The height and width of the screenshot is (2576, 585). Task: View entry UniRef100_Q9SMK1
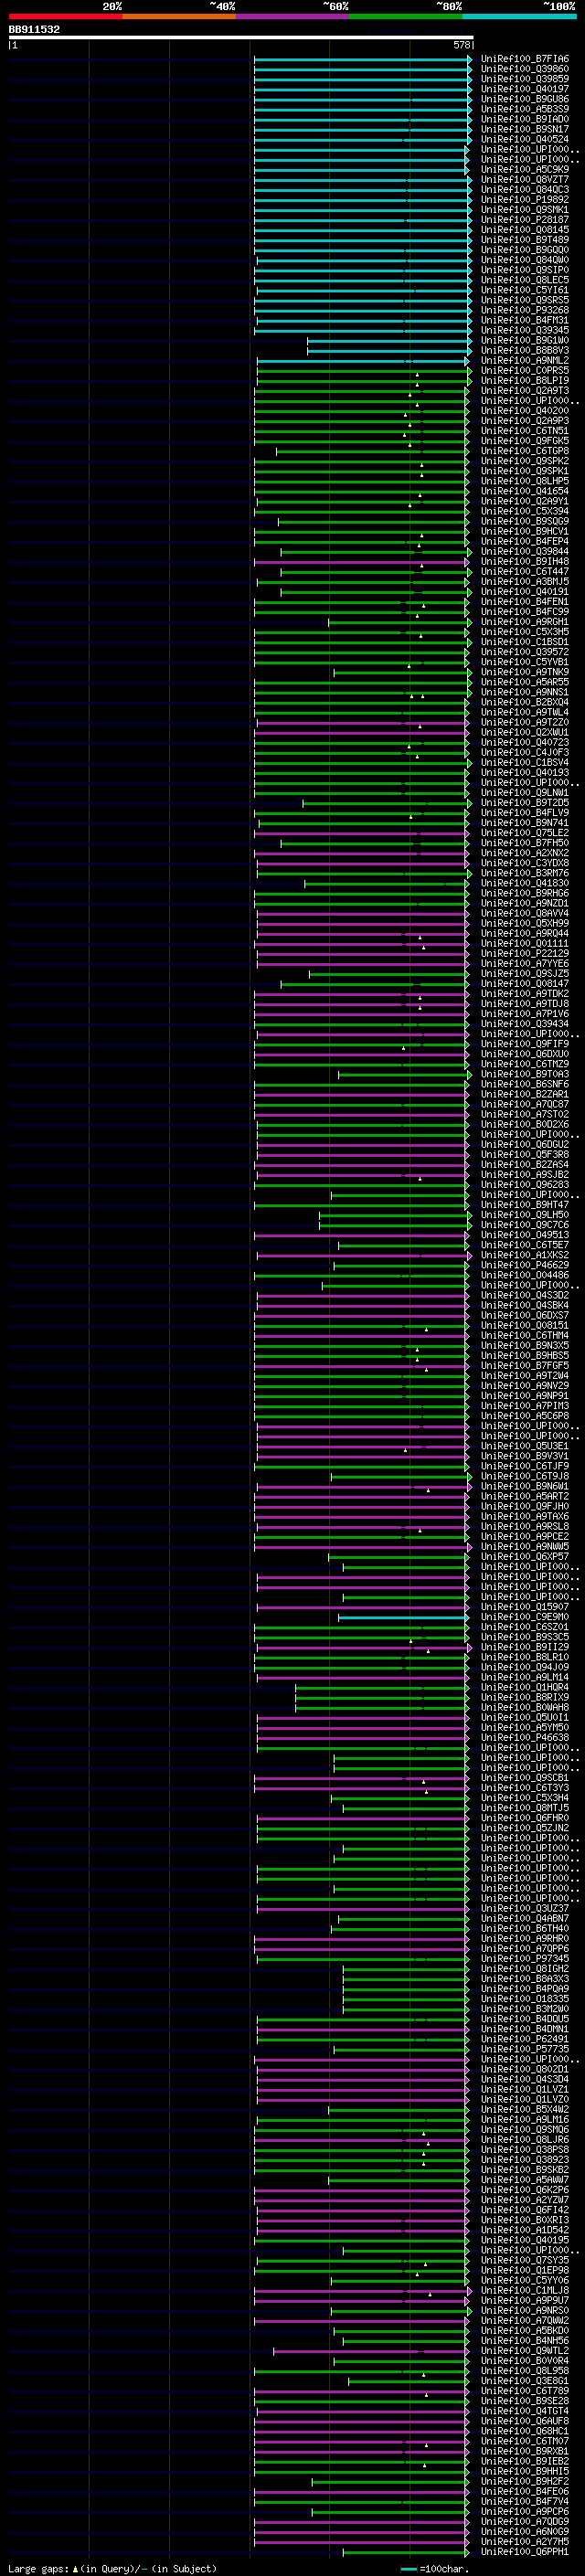click(525, 210)
